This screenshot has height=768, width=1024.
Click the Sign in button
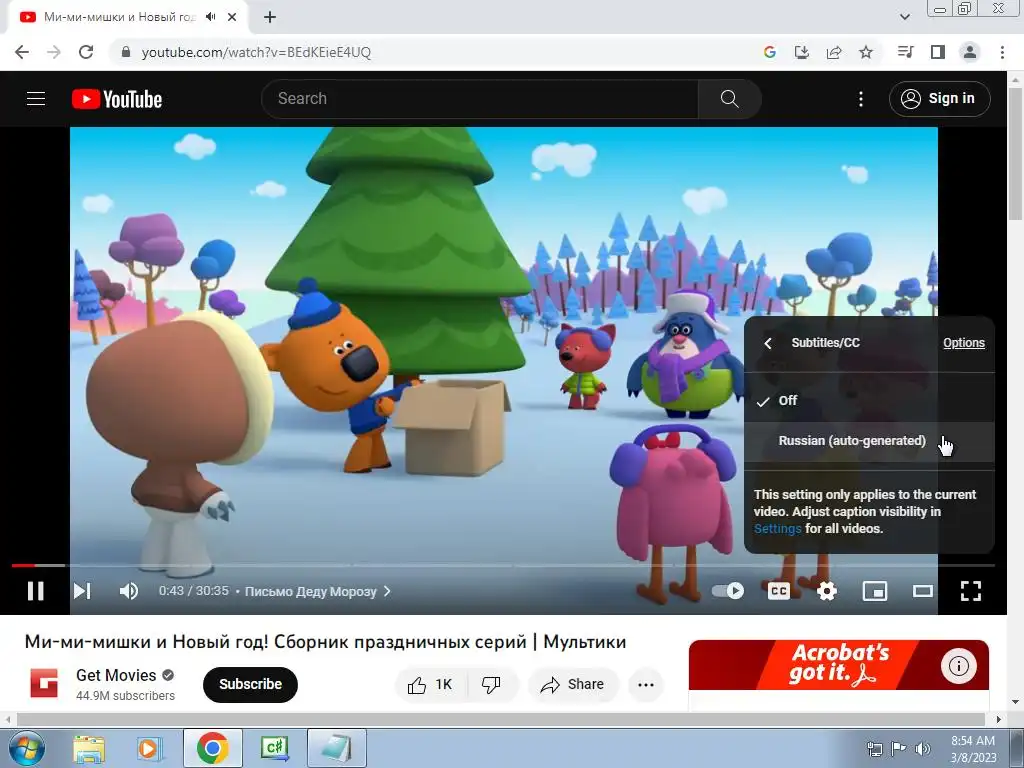click(940, 99)
